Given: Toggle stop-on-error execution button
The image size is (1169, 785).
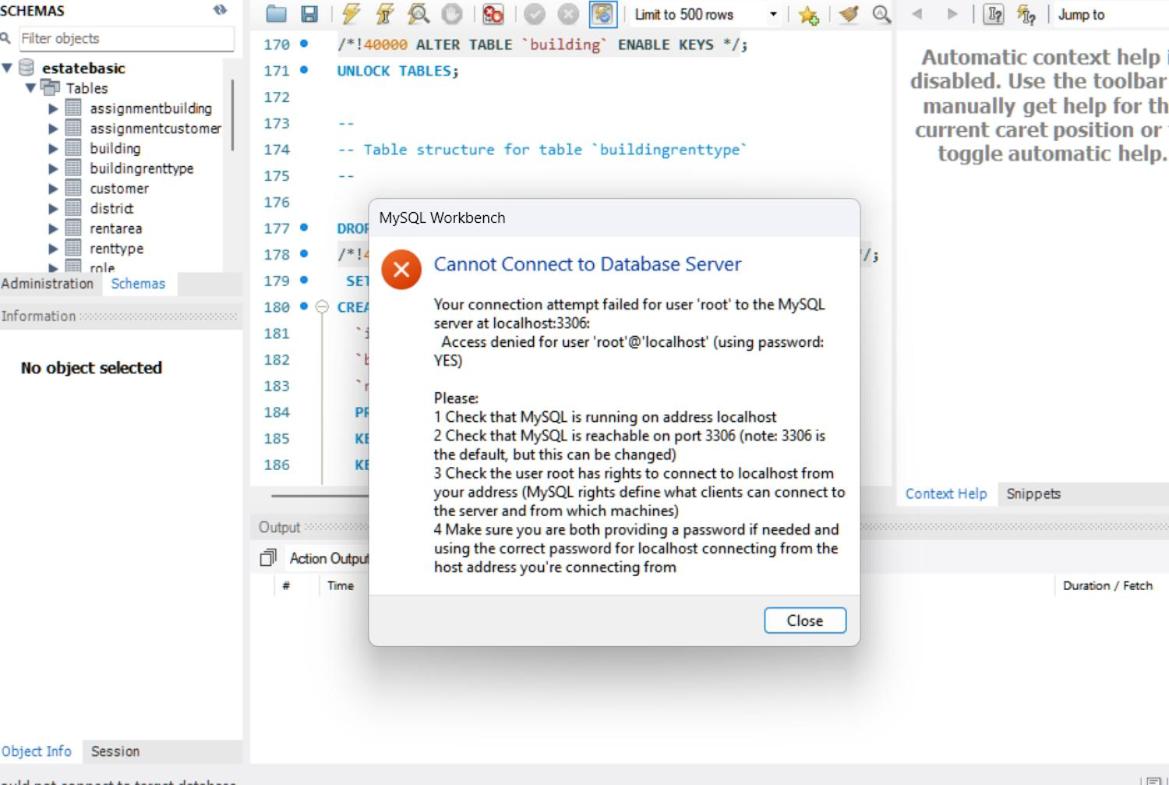Looking at the screenshot, I should tap(493, 15).
